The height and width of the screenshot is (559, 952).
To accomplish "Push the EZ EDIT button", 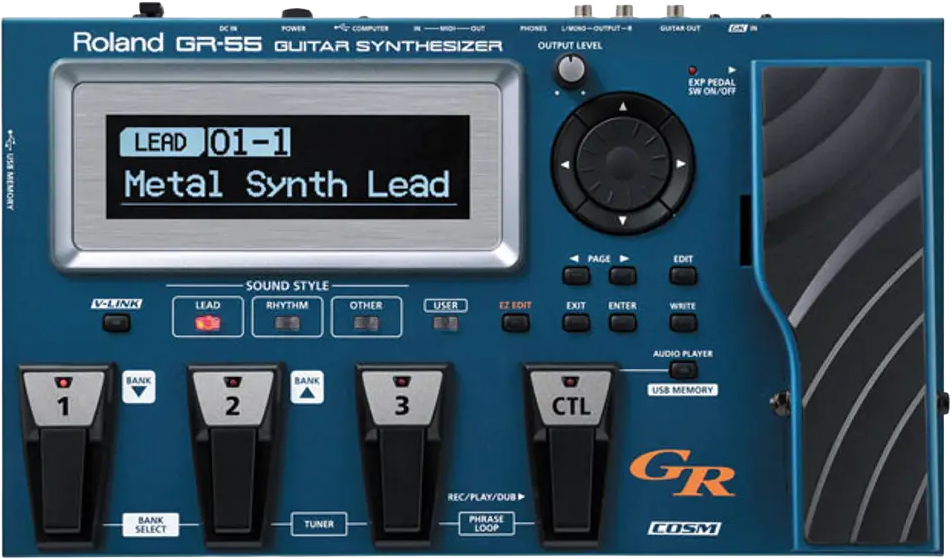I will 515,323.
